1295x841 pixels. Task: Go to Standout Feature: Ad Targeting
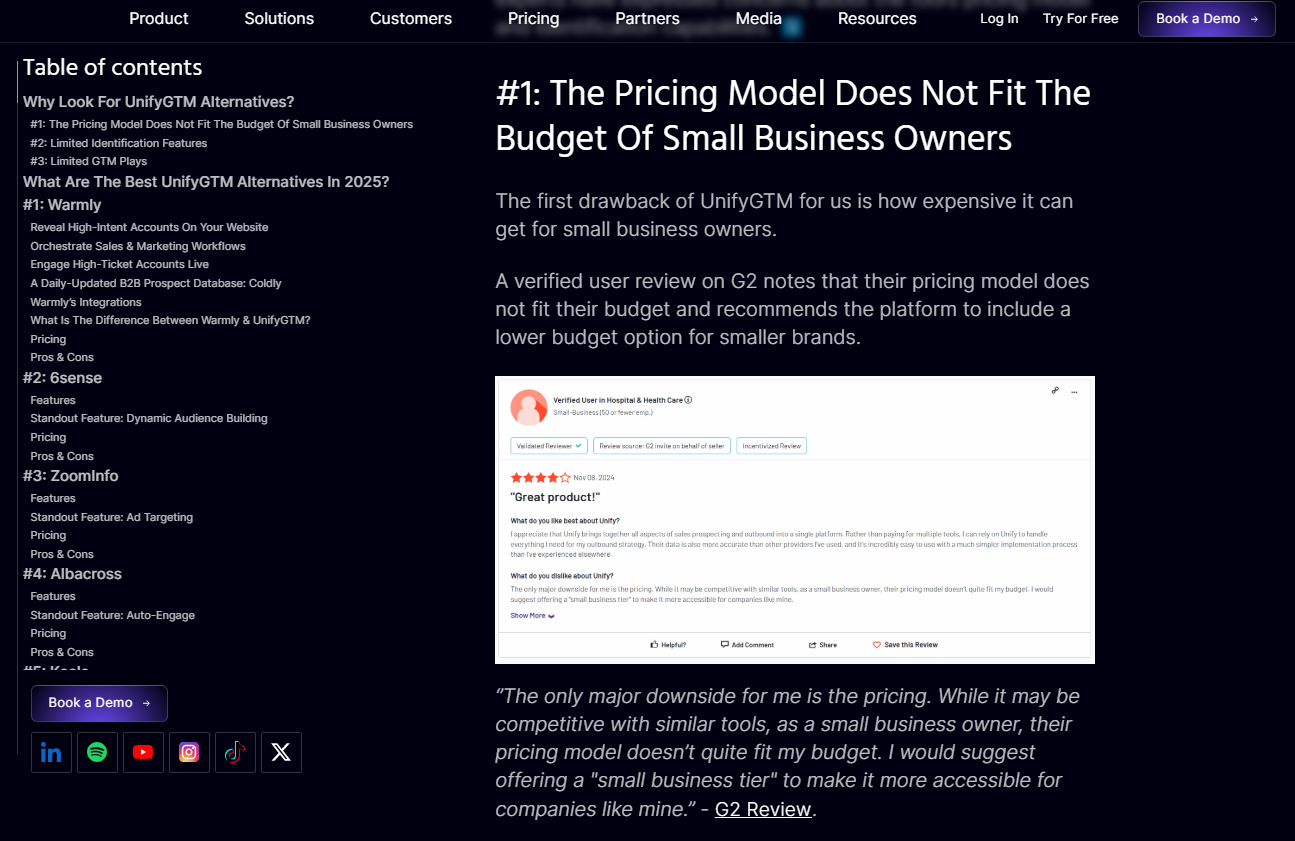coord(112,517)
